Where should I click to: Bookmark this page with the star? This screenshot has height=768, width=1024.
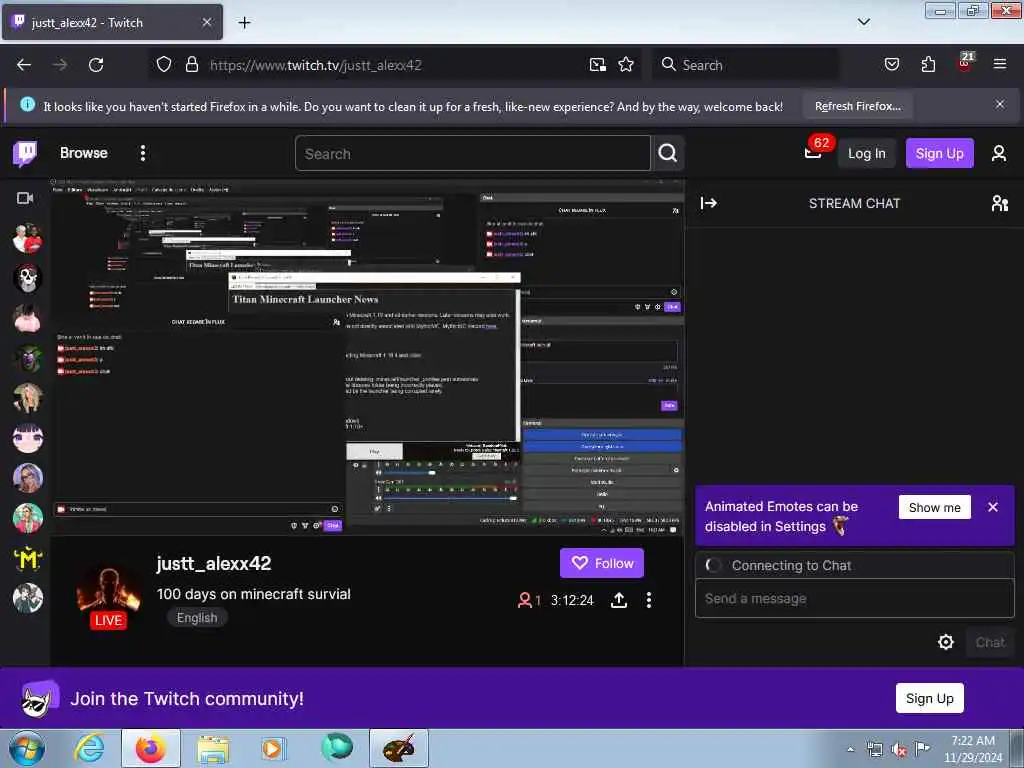coord(626,65)
